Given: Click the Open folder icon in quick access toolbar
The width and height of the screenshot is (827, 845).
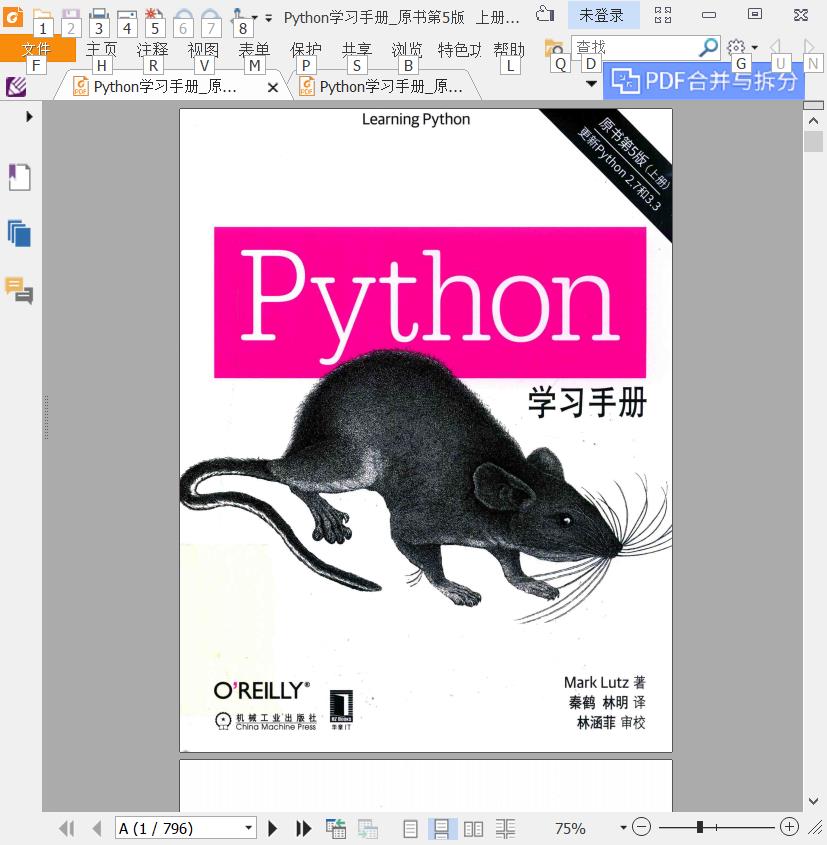Looking at the screenshot, I should [x=42, y=15].
